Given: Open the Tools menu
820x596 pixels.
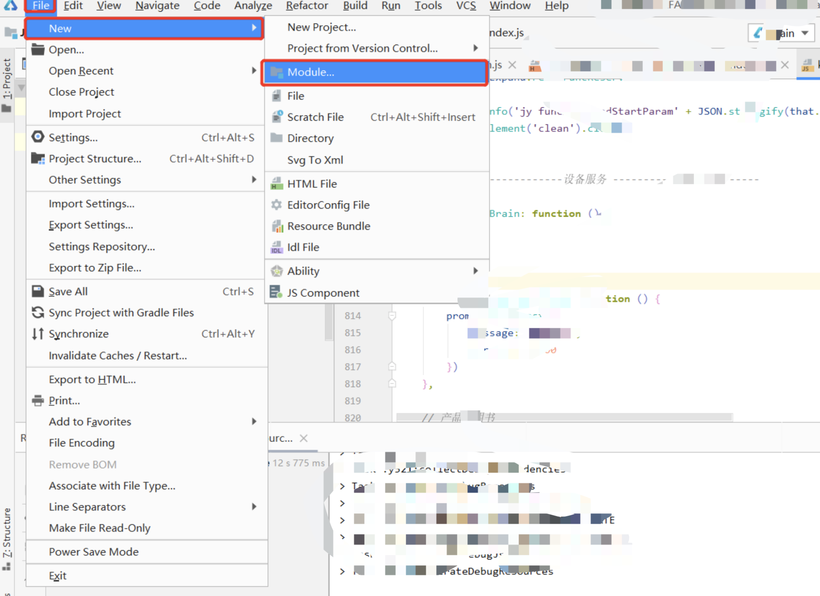Looking at the screenshot, I should point(428,6).
